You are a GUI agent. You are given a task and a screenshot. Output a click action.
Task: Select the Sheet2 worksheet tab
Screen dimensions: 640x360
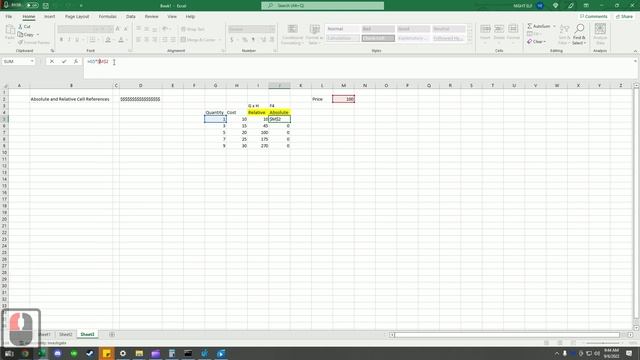pos(65,334)
